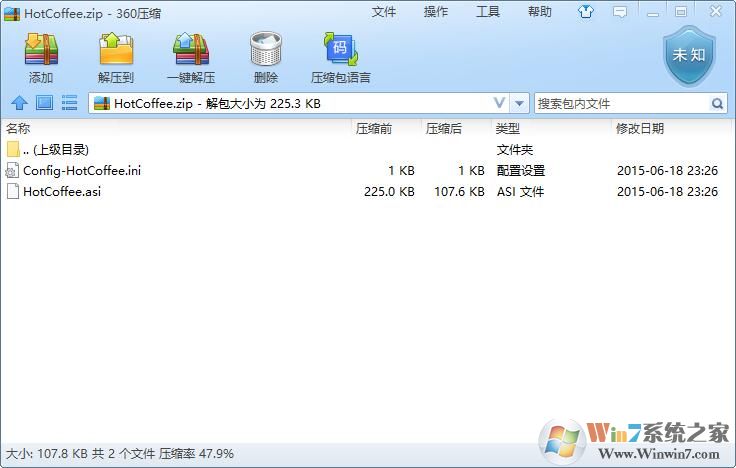Open the 帮助 menu
This screenshot has width=736, height=468.
(x=540, y=12)
